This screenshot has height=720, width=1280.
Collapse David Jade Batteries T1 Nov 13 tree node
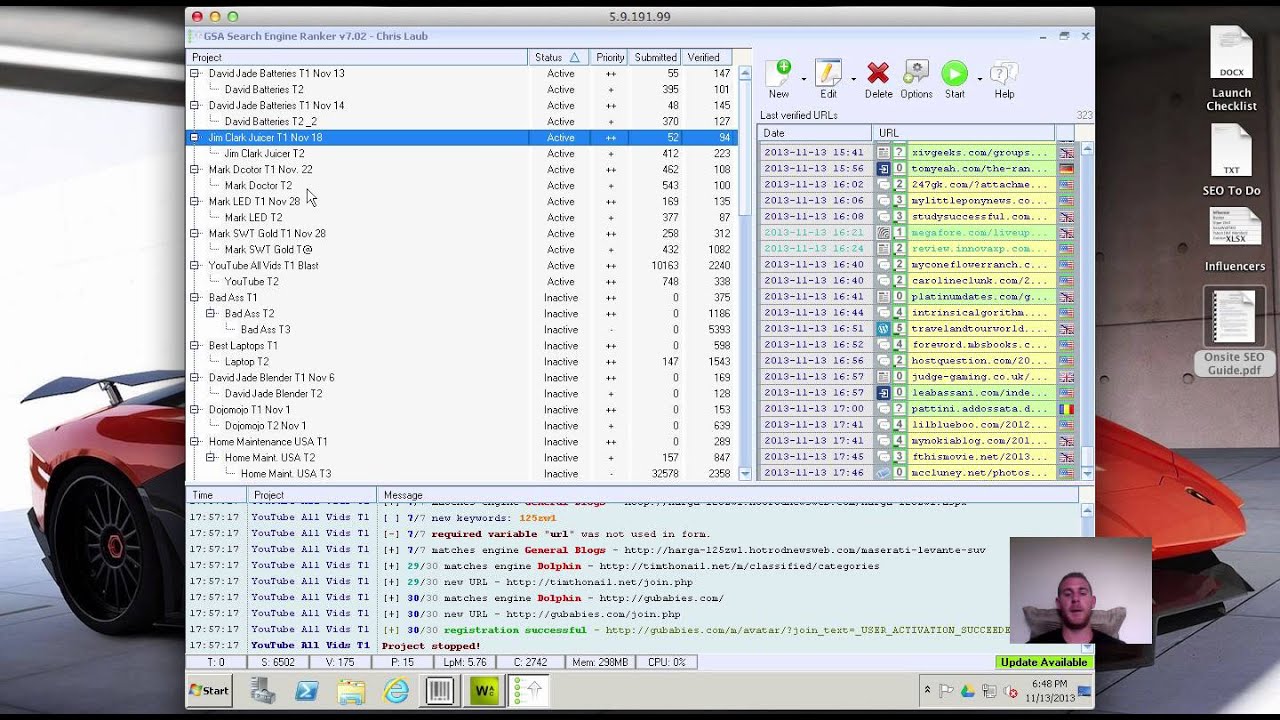coord(194,73)
